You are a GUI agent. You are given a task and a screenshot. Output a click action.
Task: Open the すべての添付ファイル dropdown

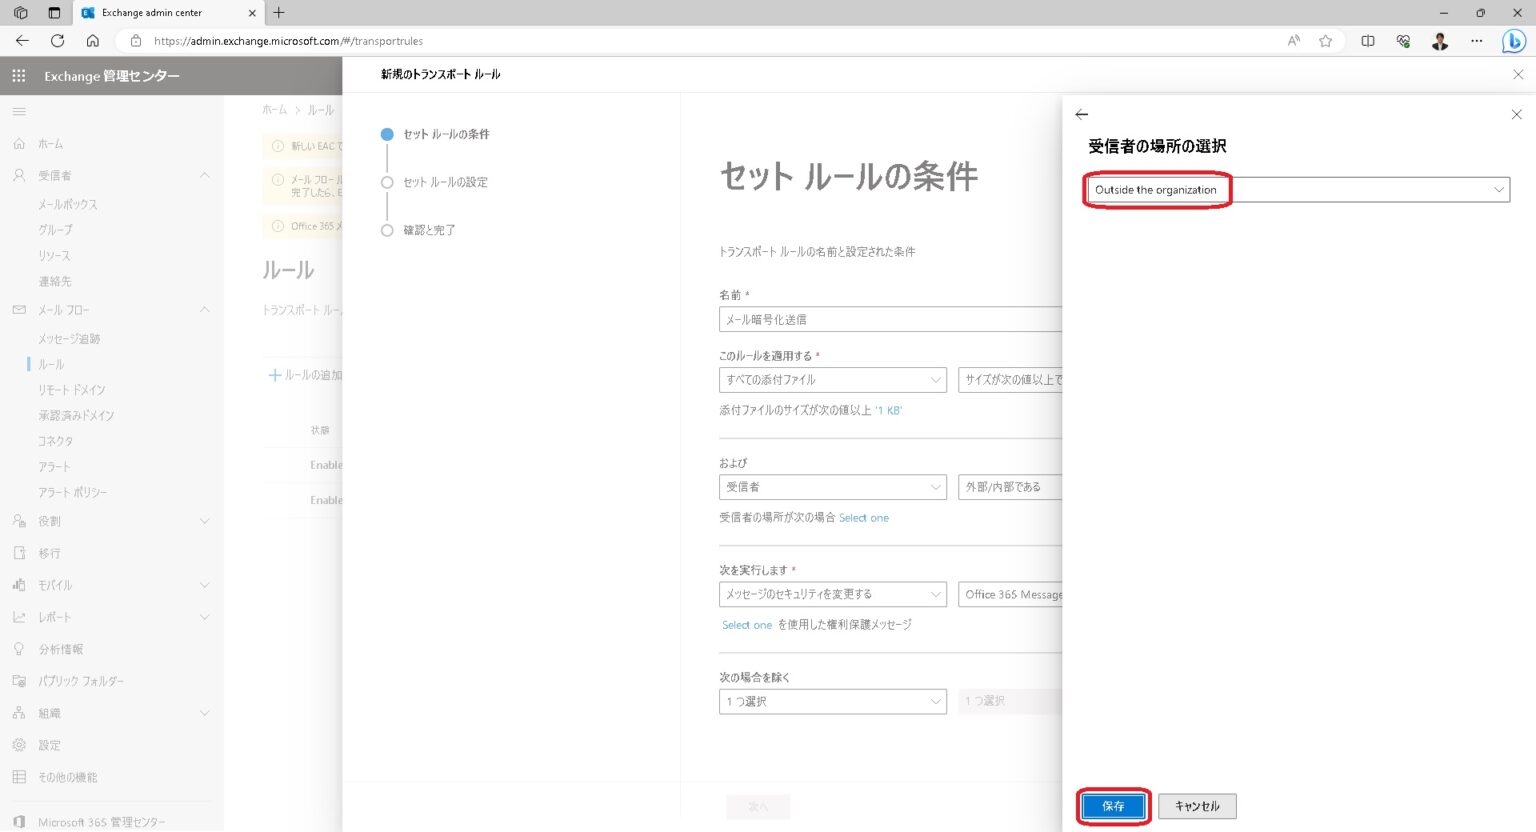833,380
